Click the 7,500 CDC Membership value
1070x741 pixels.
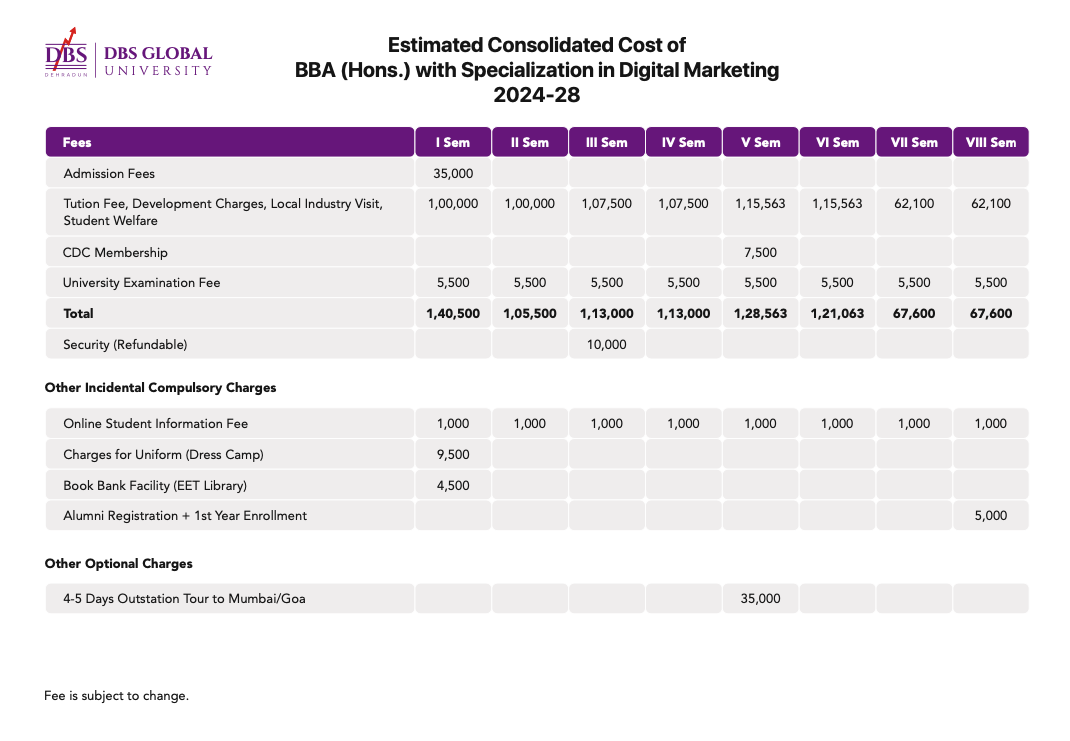tap(760, 252)
